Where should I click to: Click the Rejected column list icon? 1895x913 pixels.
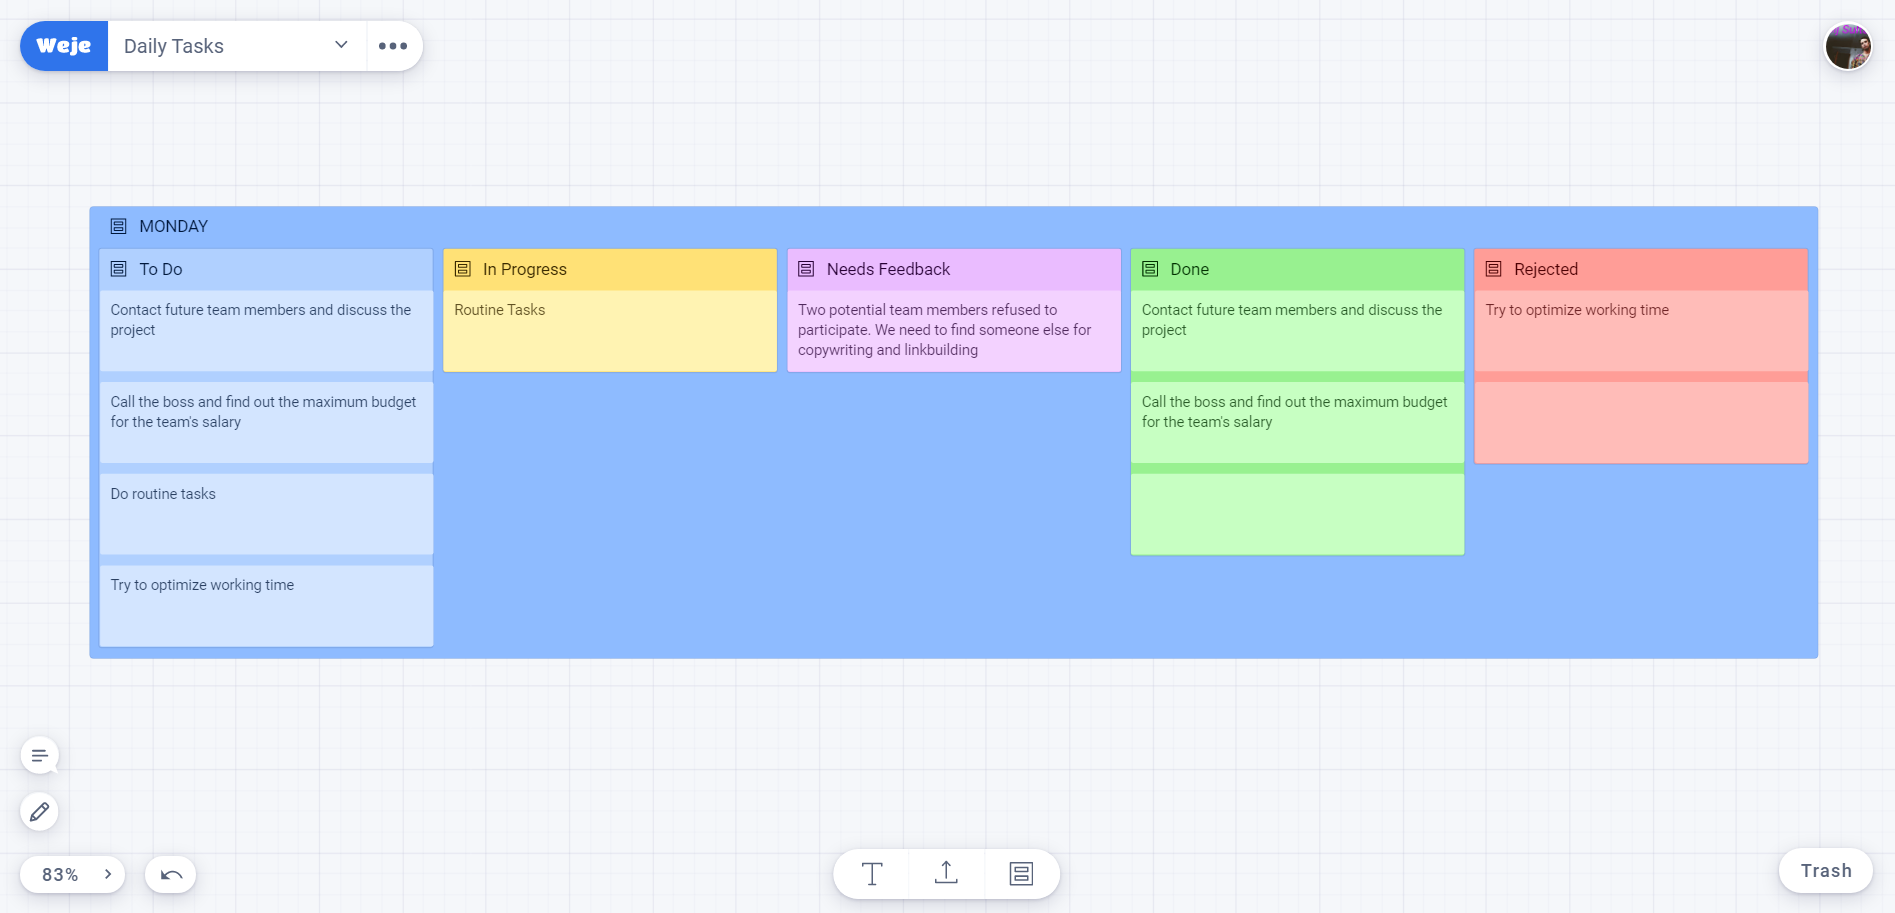(x=1494, y=269)
